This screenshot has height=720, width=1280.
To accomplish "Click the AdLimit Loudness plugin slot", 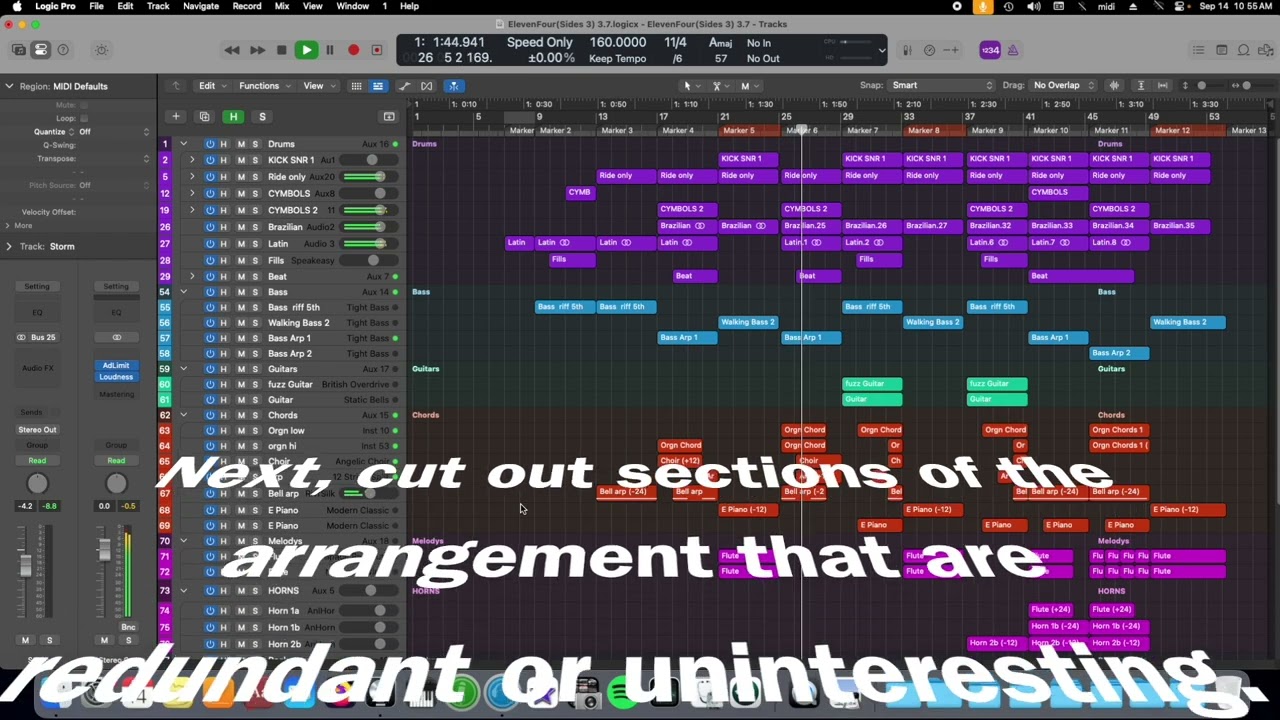I will click(x=116, y=371).
